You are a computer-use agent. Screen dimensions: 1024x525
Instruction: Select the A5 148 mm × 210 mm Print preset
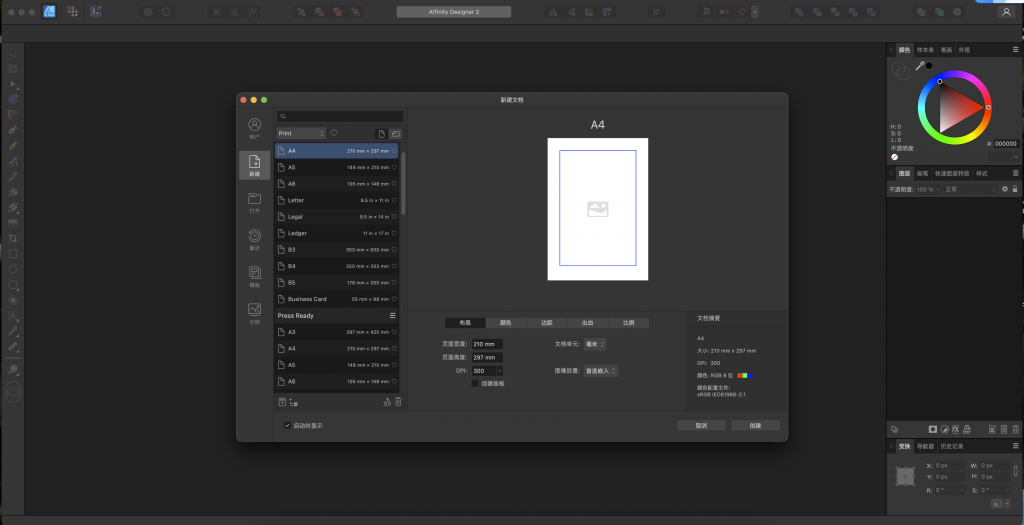click(336, 167)
